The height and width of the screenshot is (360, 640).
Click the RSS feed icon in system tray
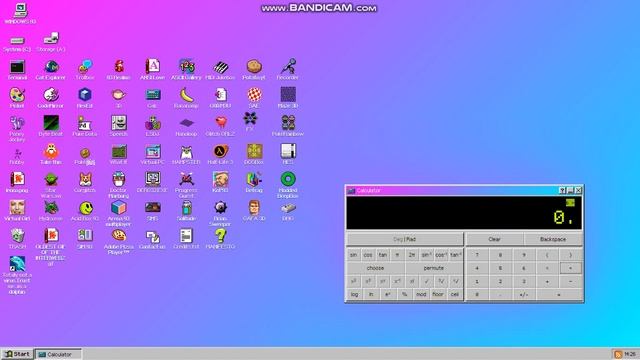pos(618,354)
